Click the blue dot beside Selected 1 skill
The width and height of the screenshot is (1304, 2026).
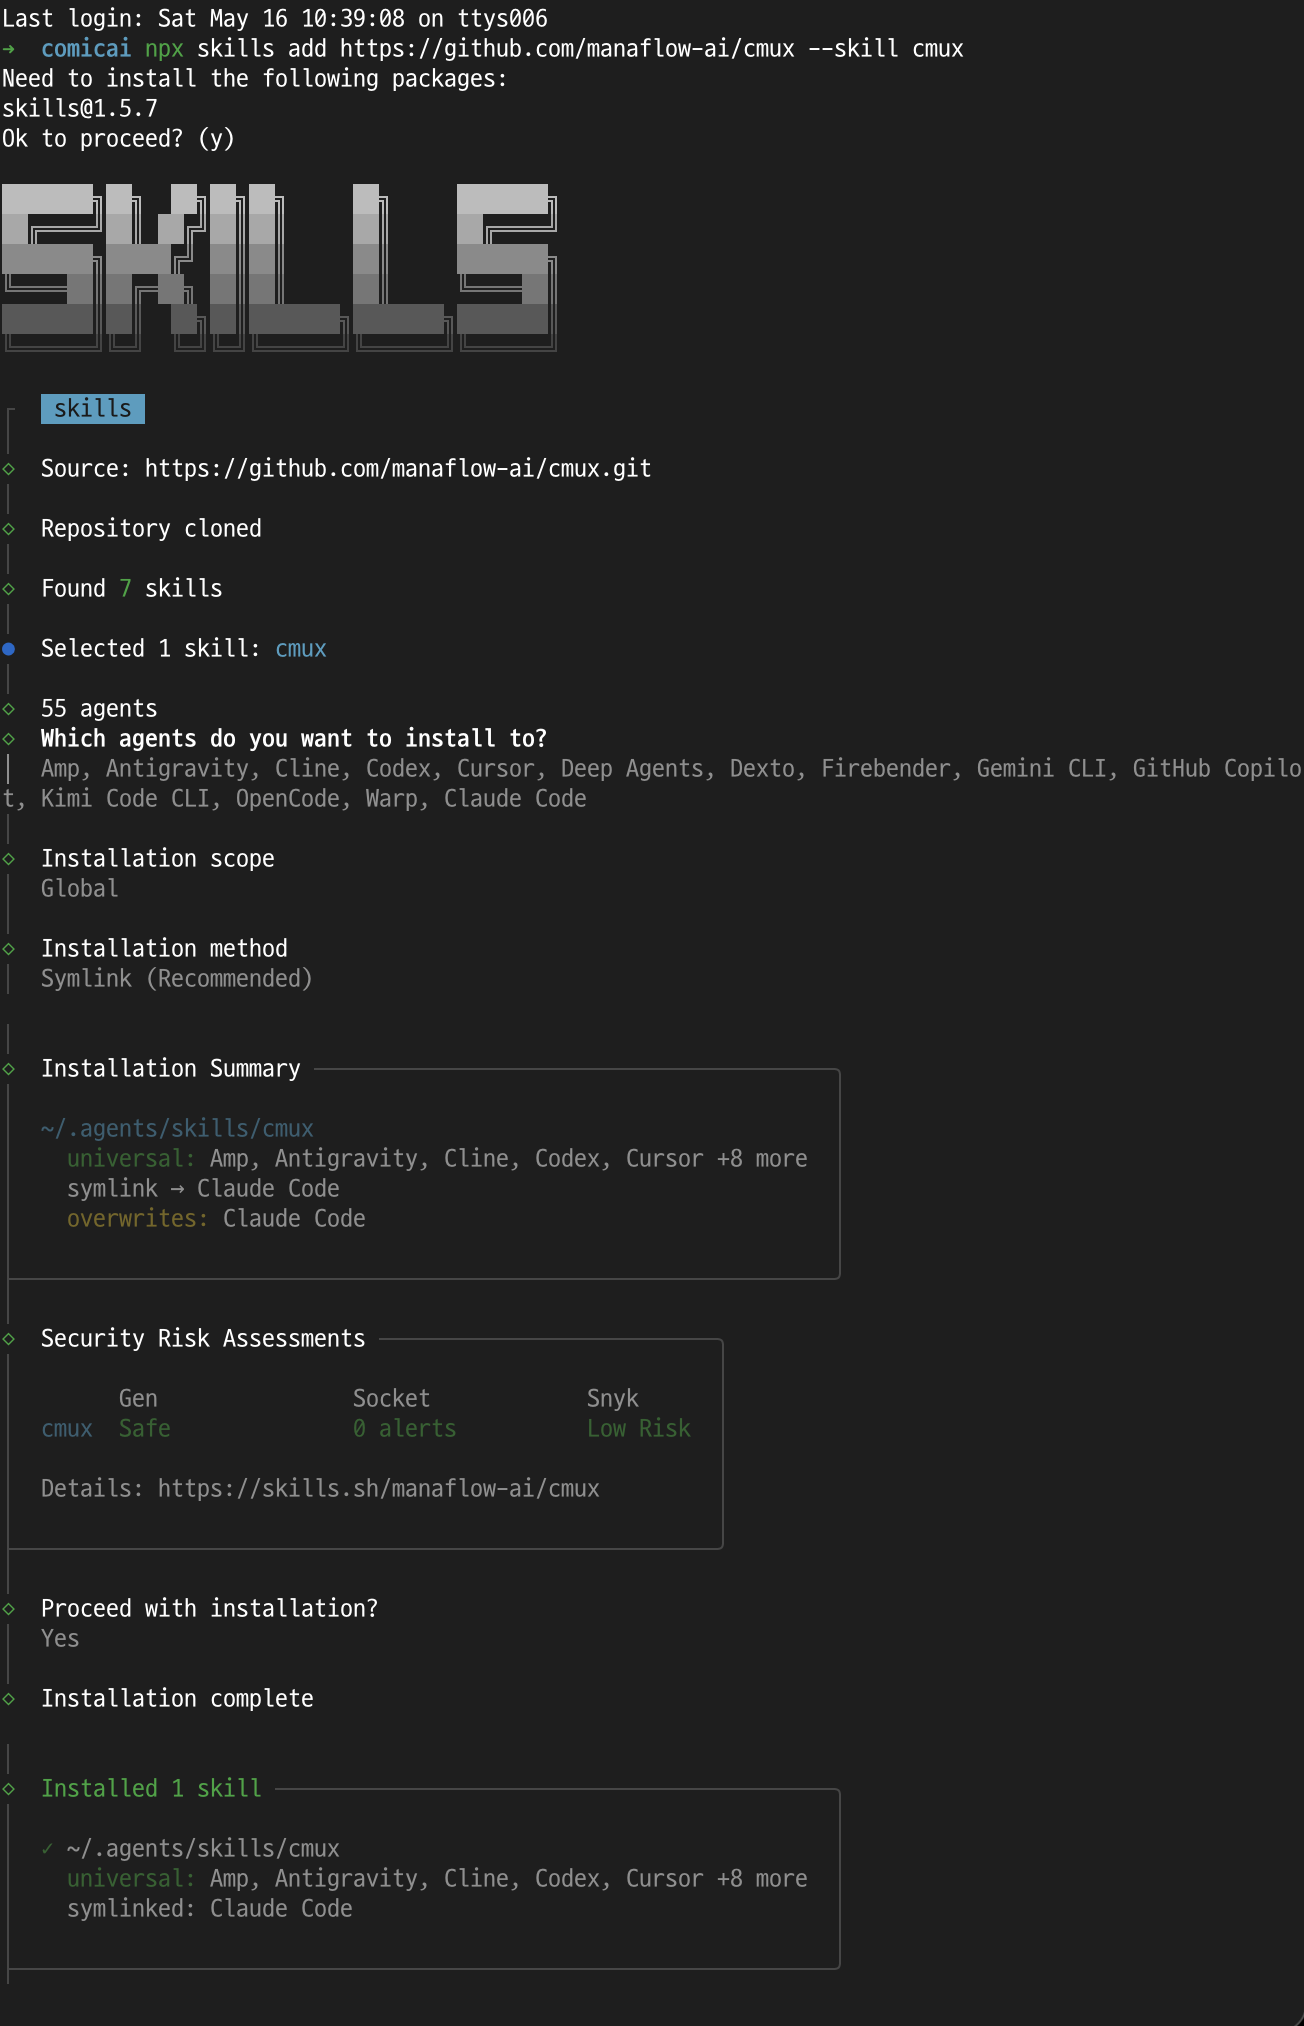point(9,649)
